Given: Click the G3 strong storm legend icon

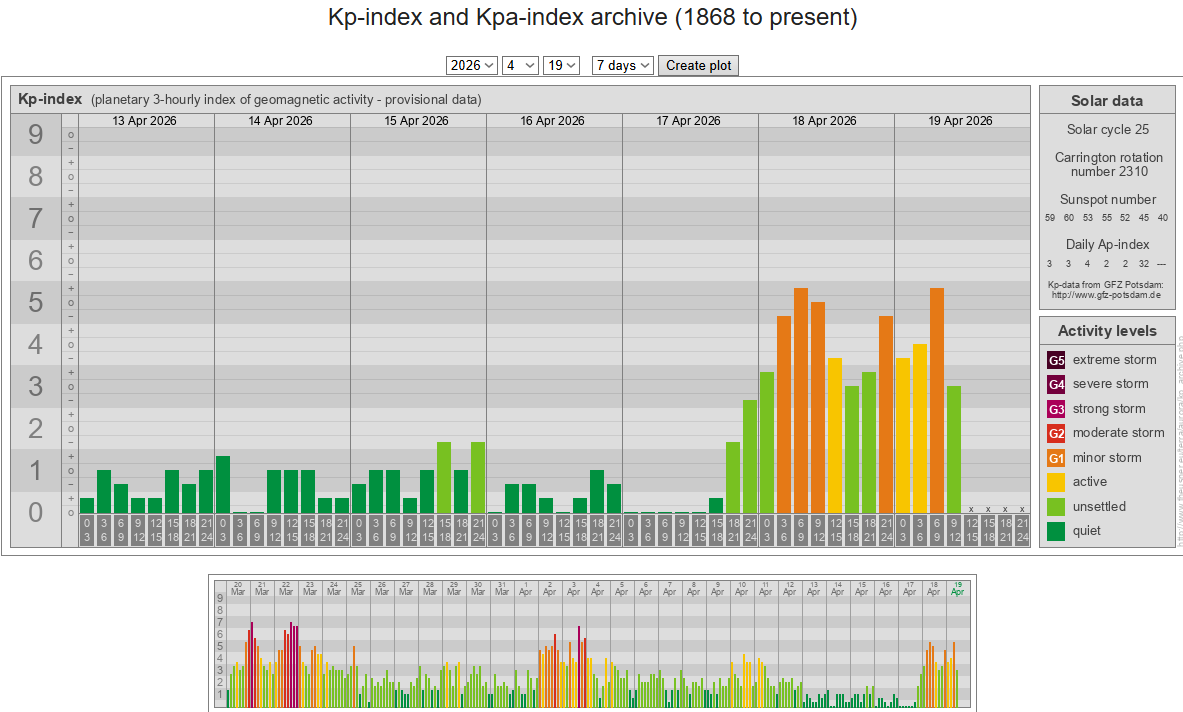Looking at the screenshot, I should 1056,409.
